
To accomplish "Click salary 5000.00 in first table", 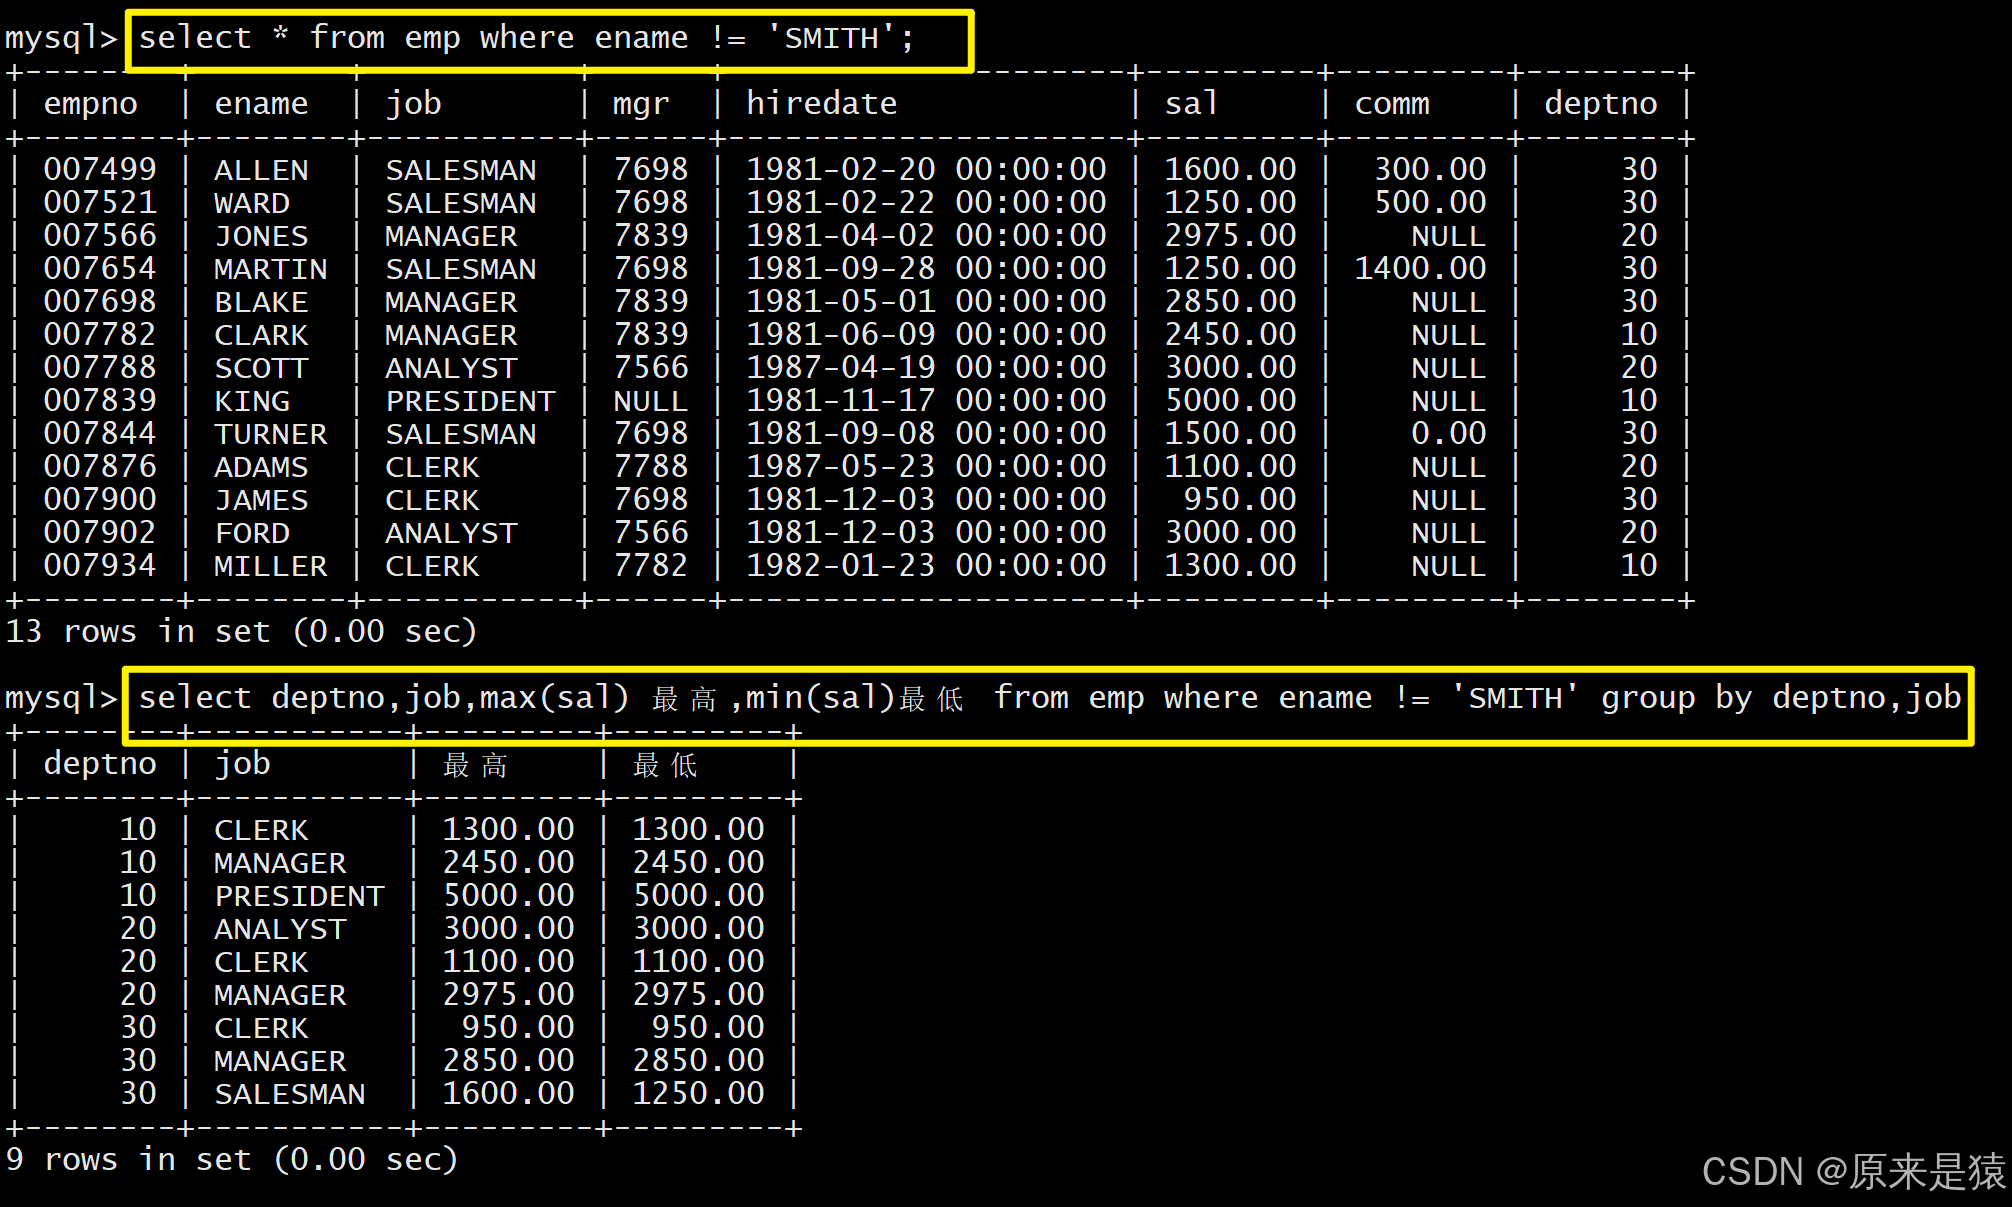I will pos(1230,401).
